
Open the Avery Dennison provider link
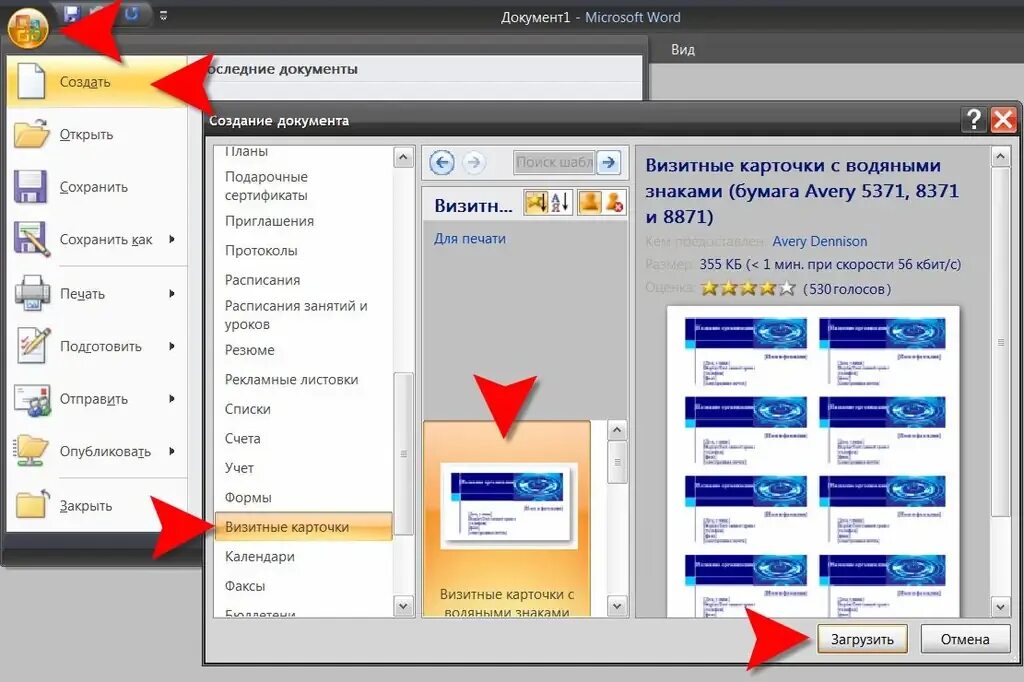820,242
